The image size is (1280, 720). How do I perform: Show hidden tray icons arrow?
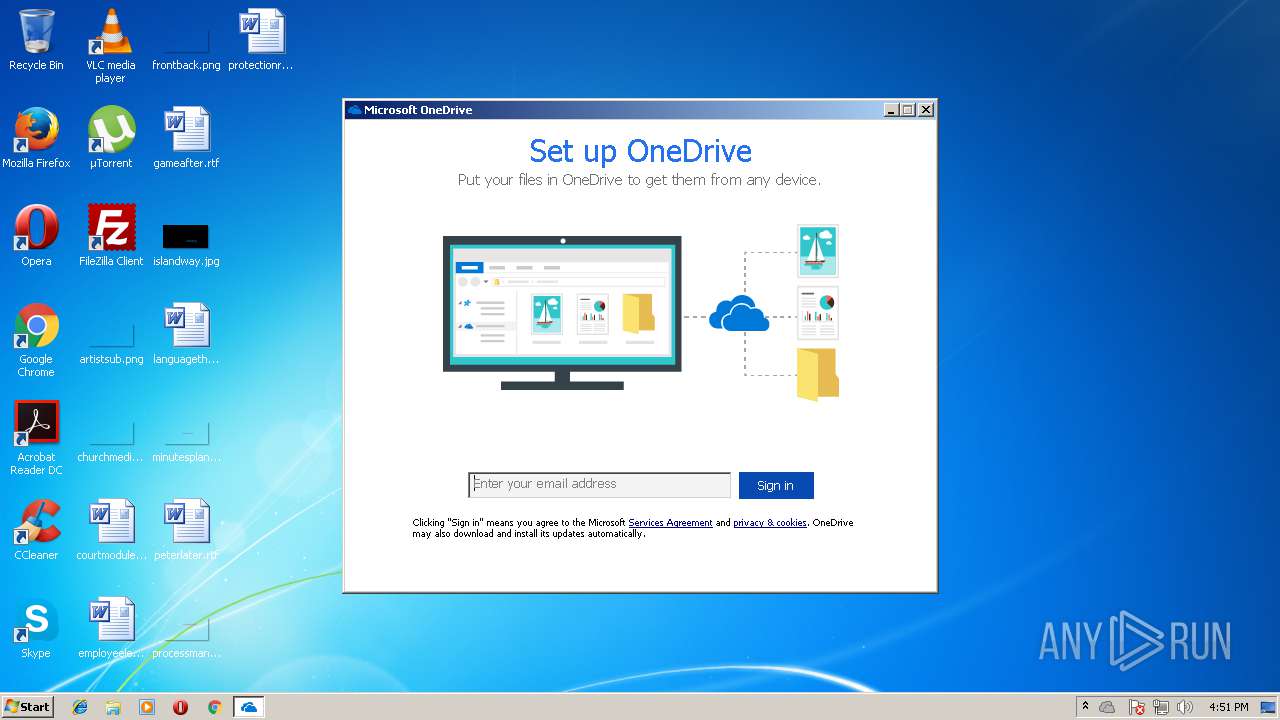click(1085, 707)
